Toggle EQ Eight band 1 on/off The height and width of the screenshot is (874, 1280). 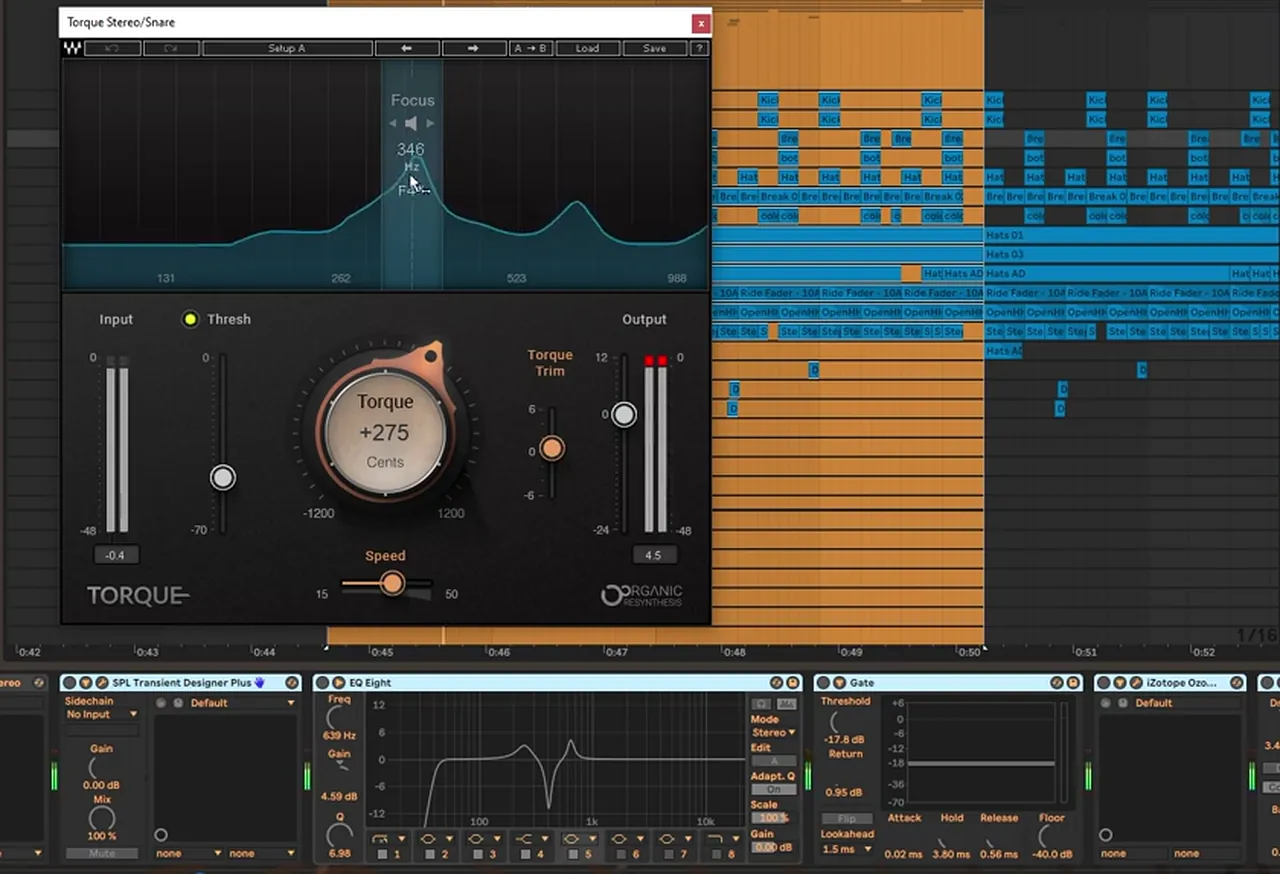[383, 855]
